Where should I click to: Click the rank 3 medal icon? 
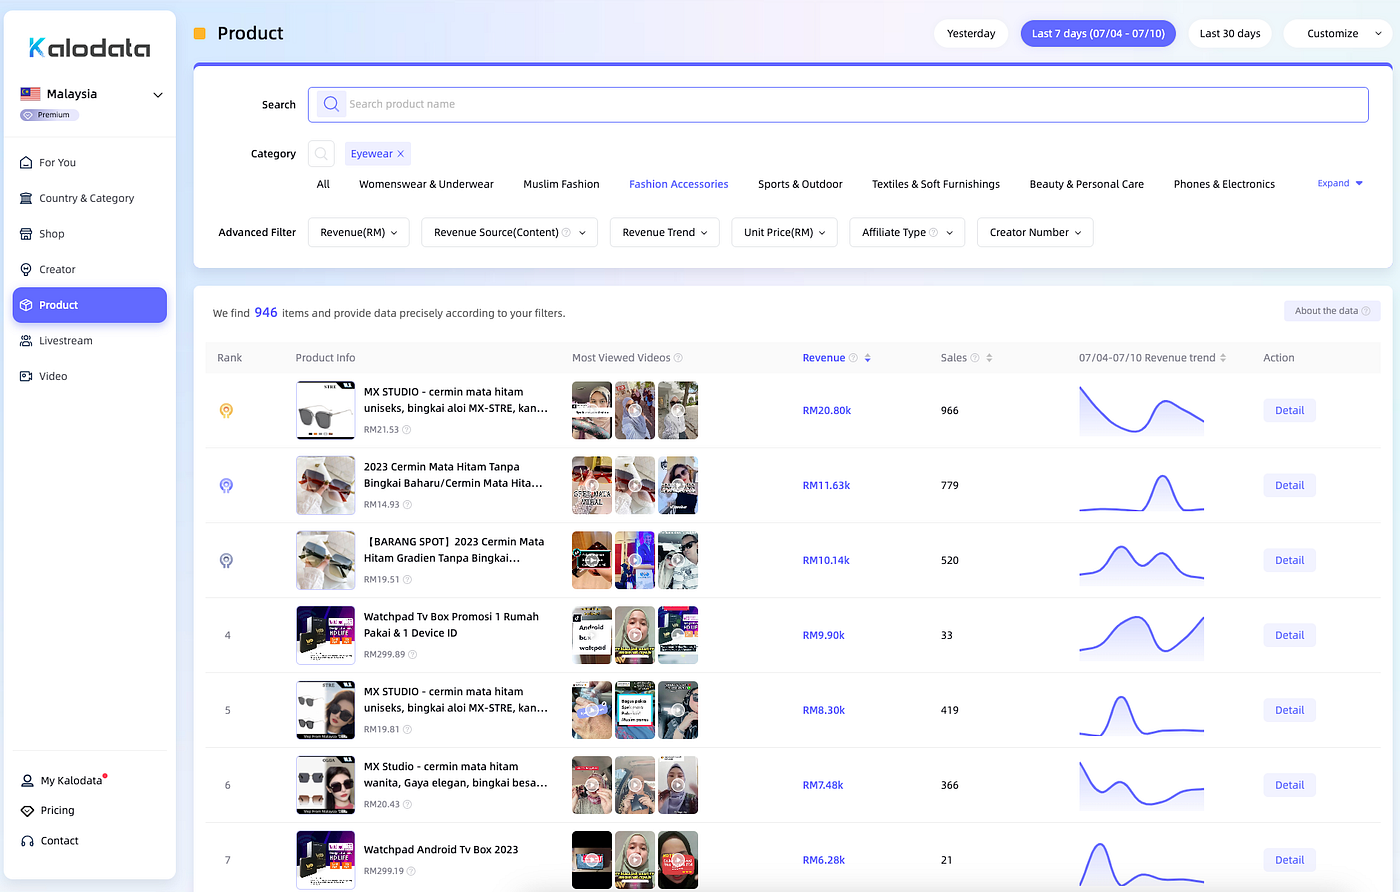pos(226,561)
